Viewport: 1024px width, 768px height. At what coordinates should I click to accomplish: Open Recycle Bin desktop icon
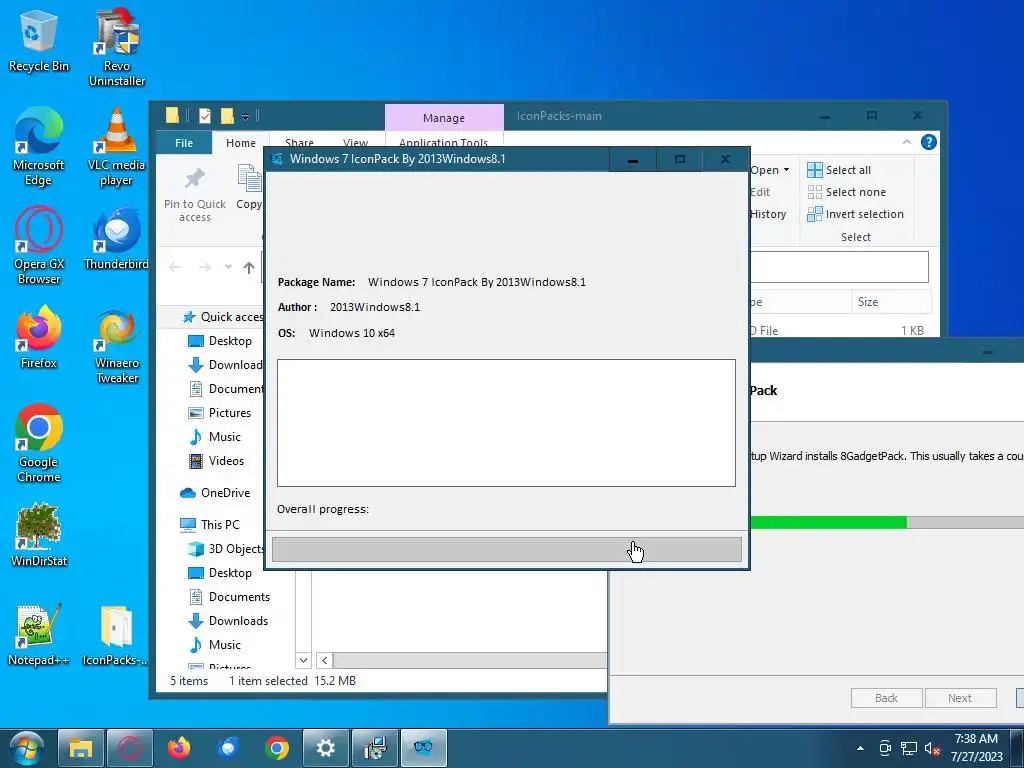(39, 40)
